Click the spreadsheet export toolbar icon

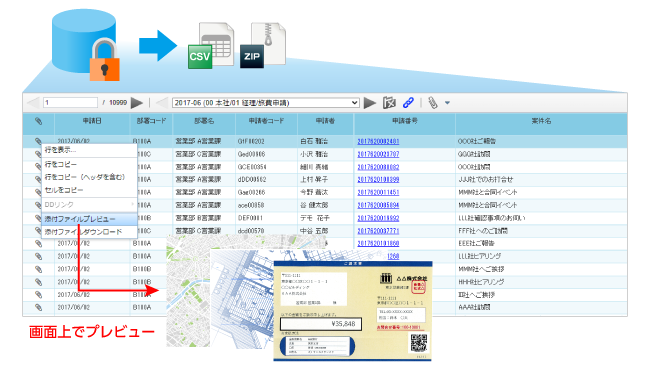389,103
